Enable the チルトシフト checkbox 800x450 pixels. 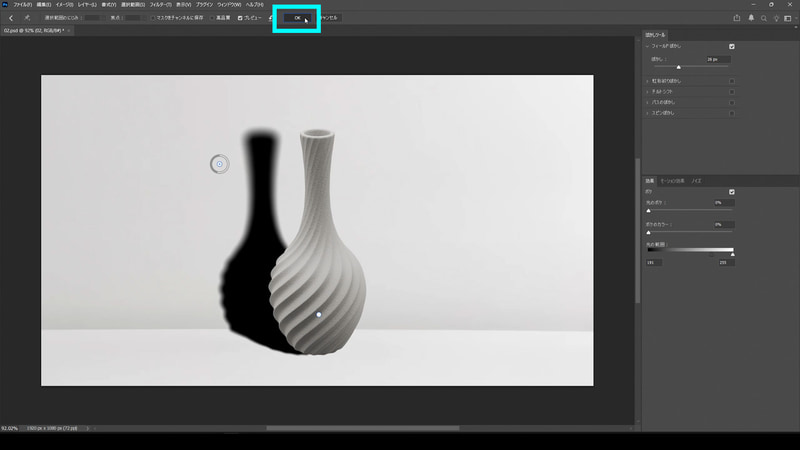[732, 92]
